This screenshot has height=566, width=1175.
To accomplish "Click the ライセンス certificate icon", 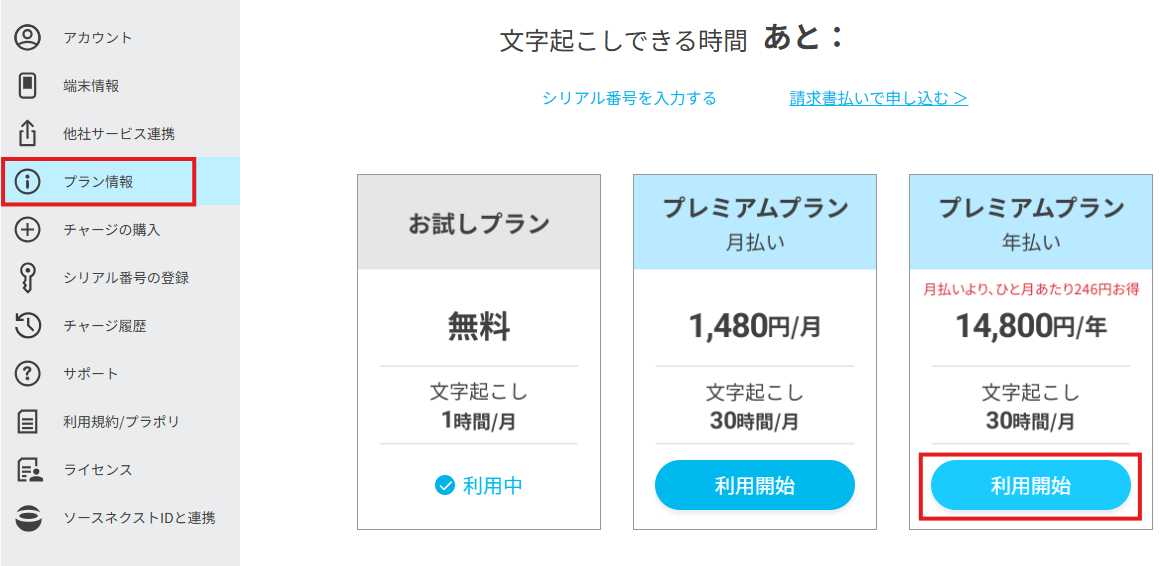I will click(x=28, y=470).
